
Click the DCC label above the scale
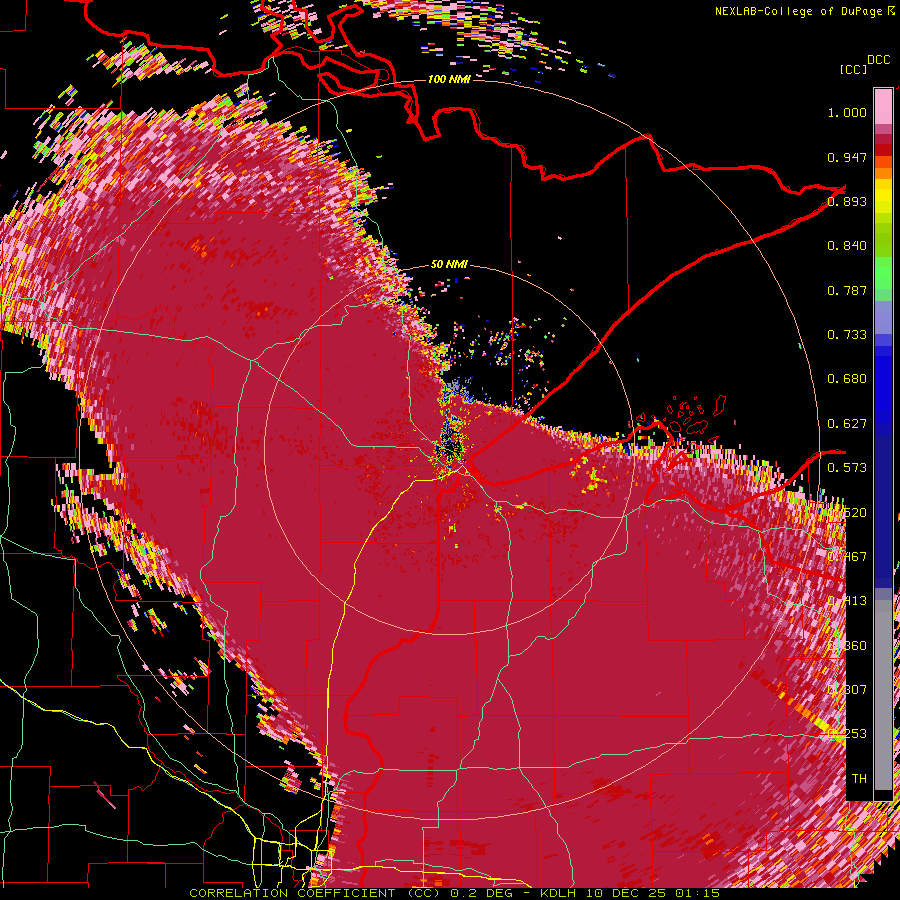pos(878,60)
